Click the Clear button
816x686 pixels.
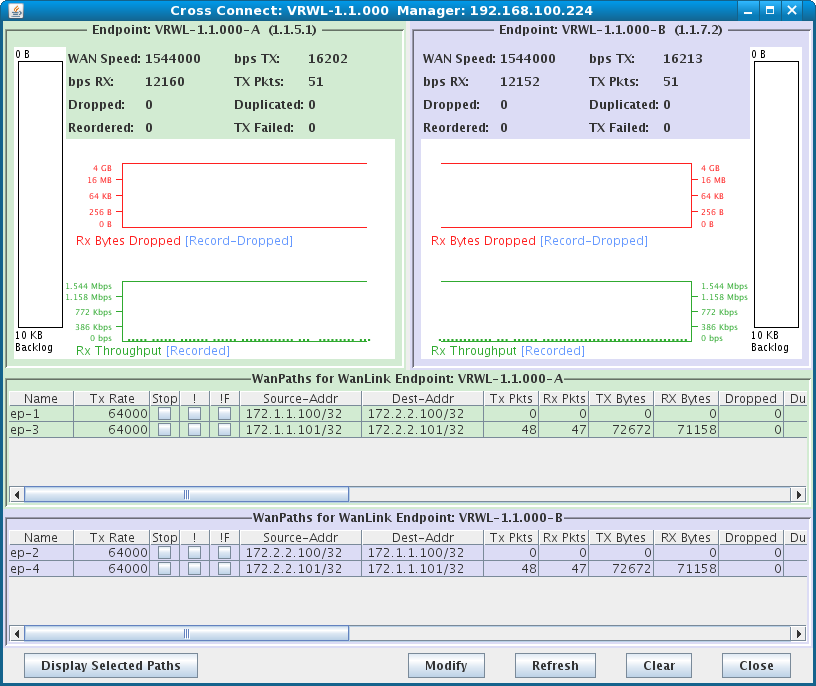[658, 666]
